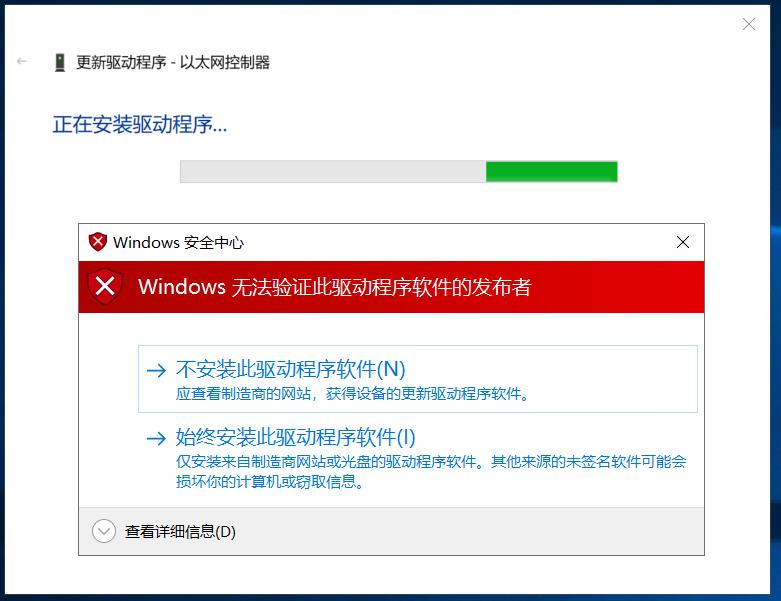The height and width of the screenshot is (601, 781).
Task: Close the Windows 安全中心 dialog
Action: coord(683,242)
